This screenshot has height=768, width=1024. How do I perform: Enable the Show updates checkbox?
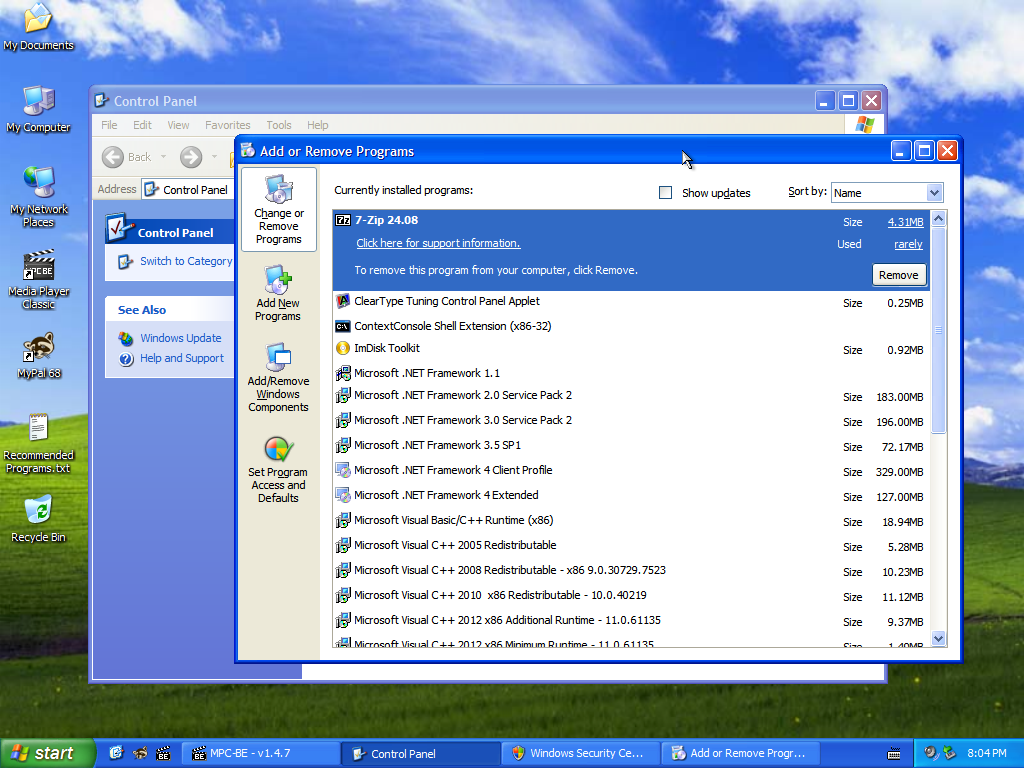click(x=666, y=193)
